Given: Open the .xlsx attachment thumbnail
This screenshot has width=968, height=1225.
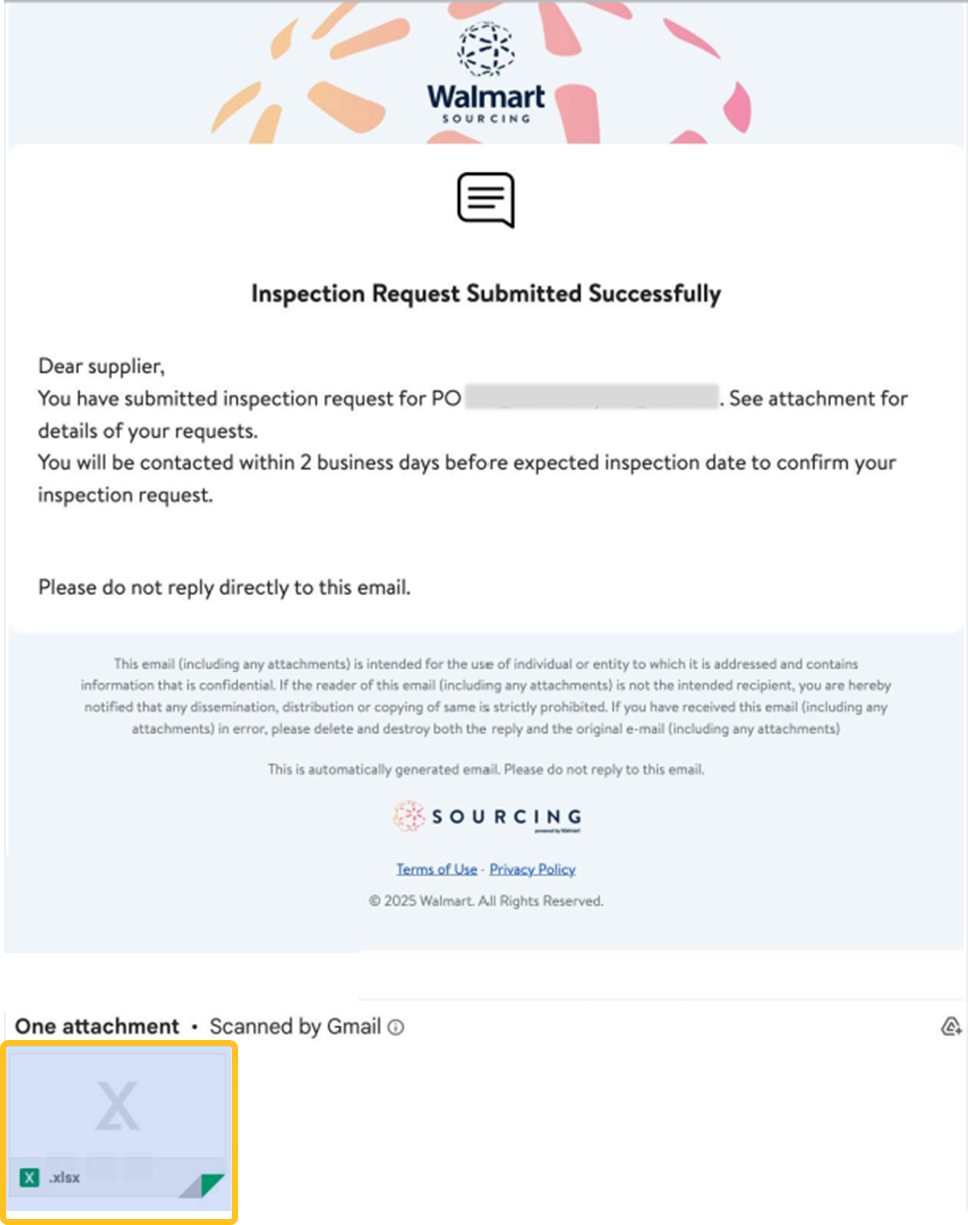Looking at the screenshot, I should tap(120, 1110).
